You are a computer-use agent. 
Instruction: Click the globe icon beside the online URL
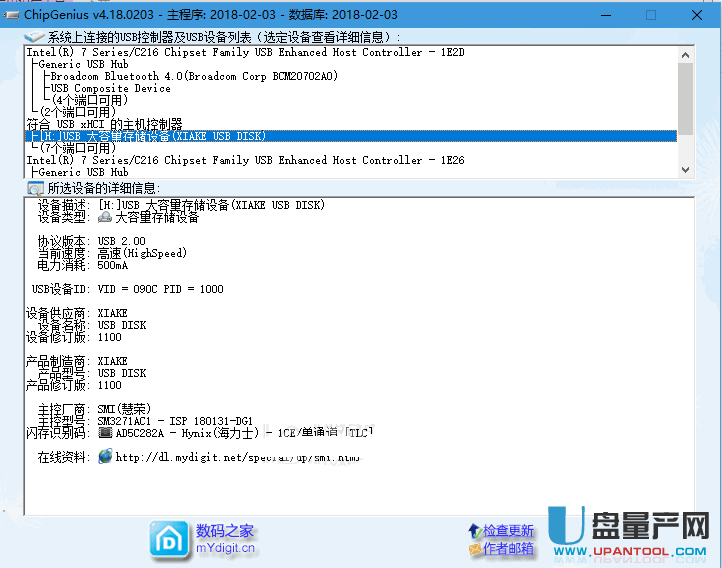click(105, 457)
